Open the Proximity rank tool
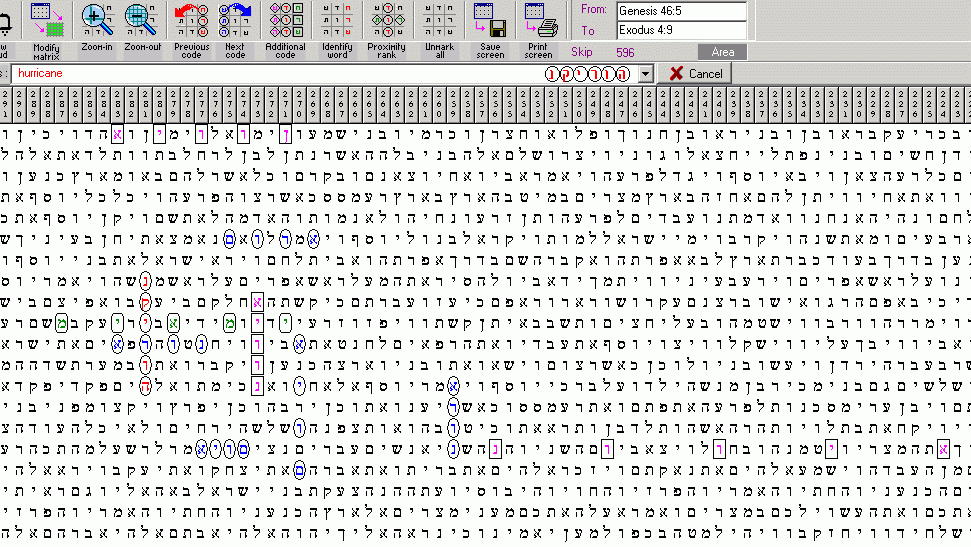Screen dimensions: 971x547 386,31
